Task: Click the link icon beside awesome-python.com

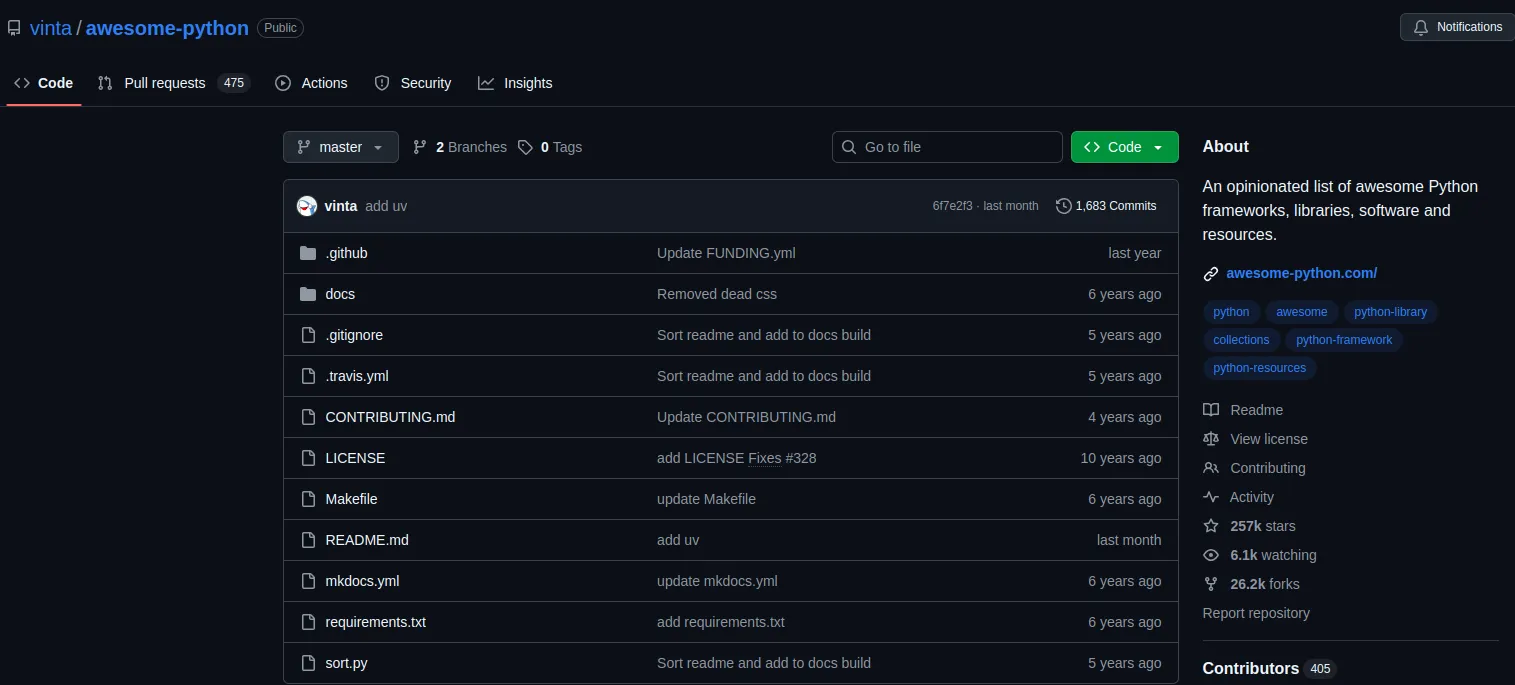Action: [x=1211, y=273]
